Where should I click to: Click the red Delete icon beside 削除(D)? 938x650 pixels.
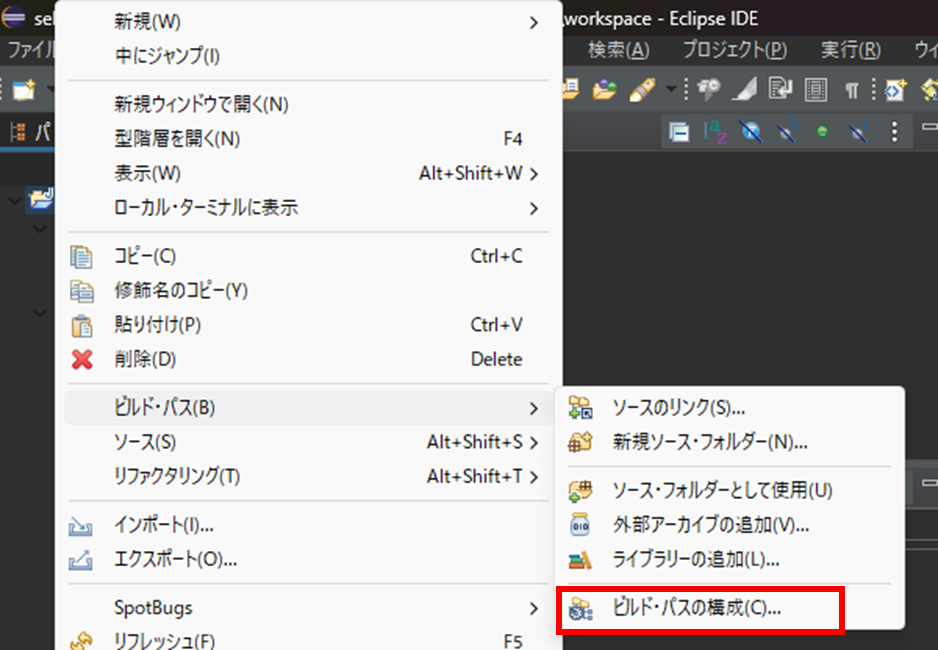[x=83, y=359]
